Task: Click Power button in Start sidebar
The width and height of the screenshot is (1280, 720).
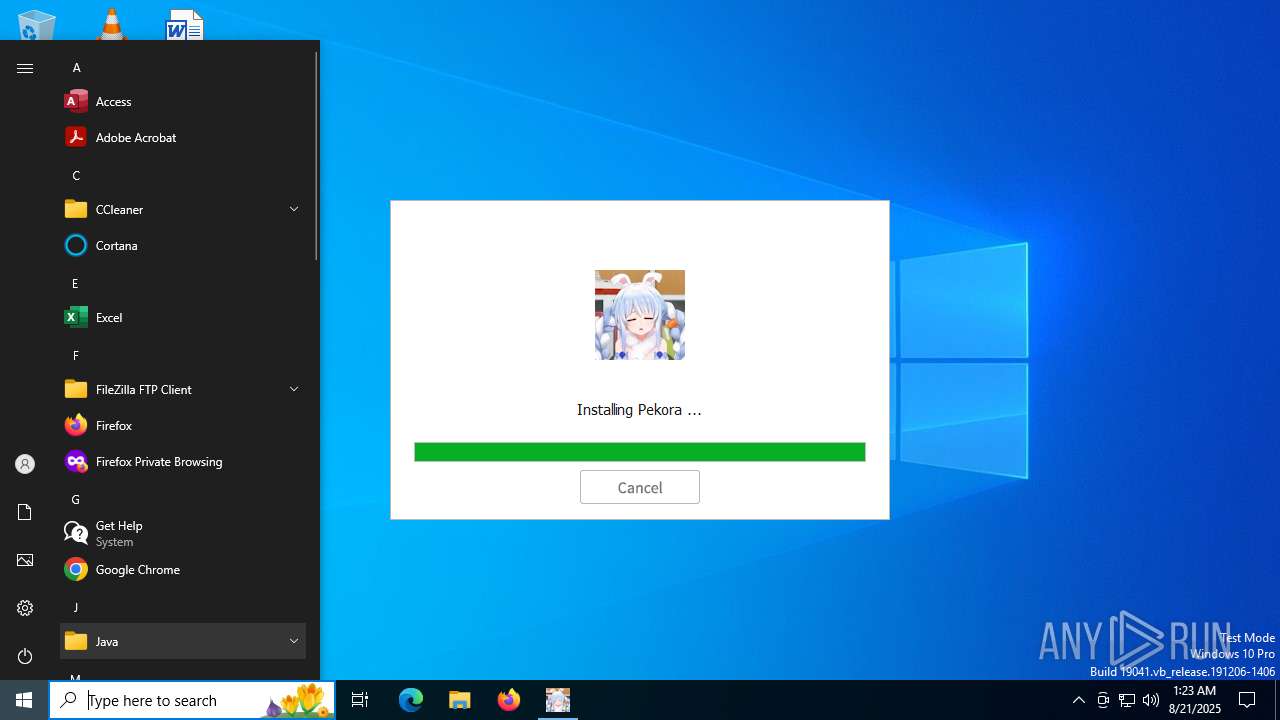Action: (x=25, y=656)
